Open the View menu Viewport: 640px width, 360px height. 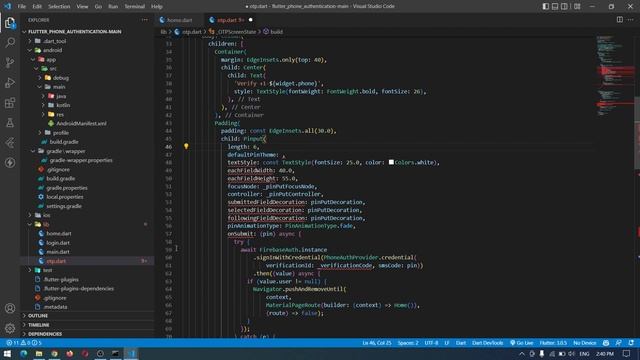82,7
